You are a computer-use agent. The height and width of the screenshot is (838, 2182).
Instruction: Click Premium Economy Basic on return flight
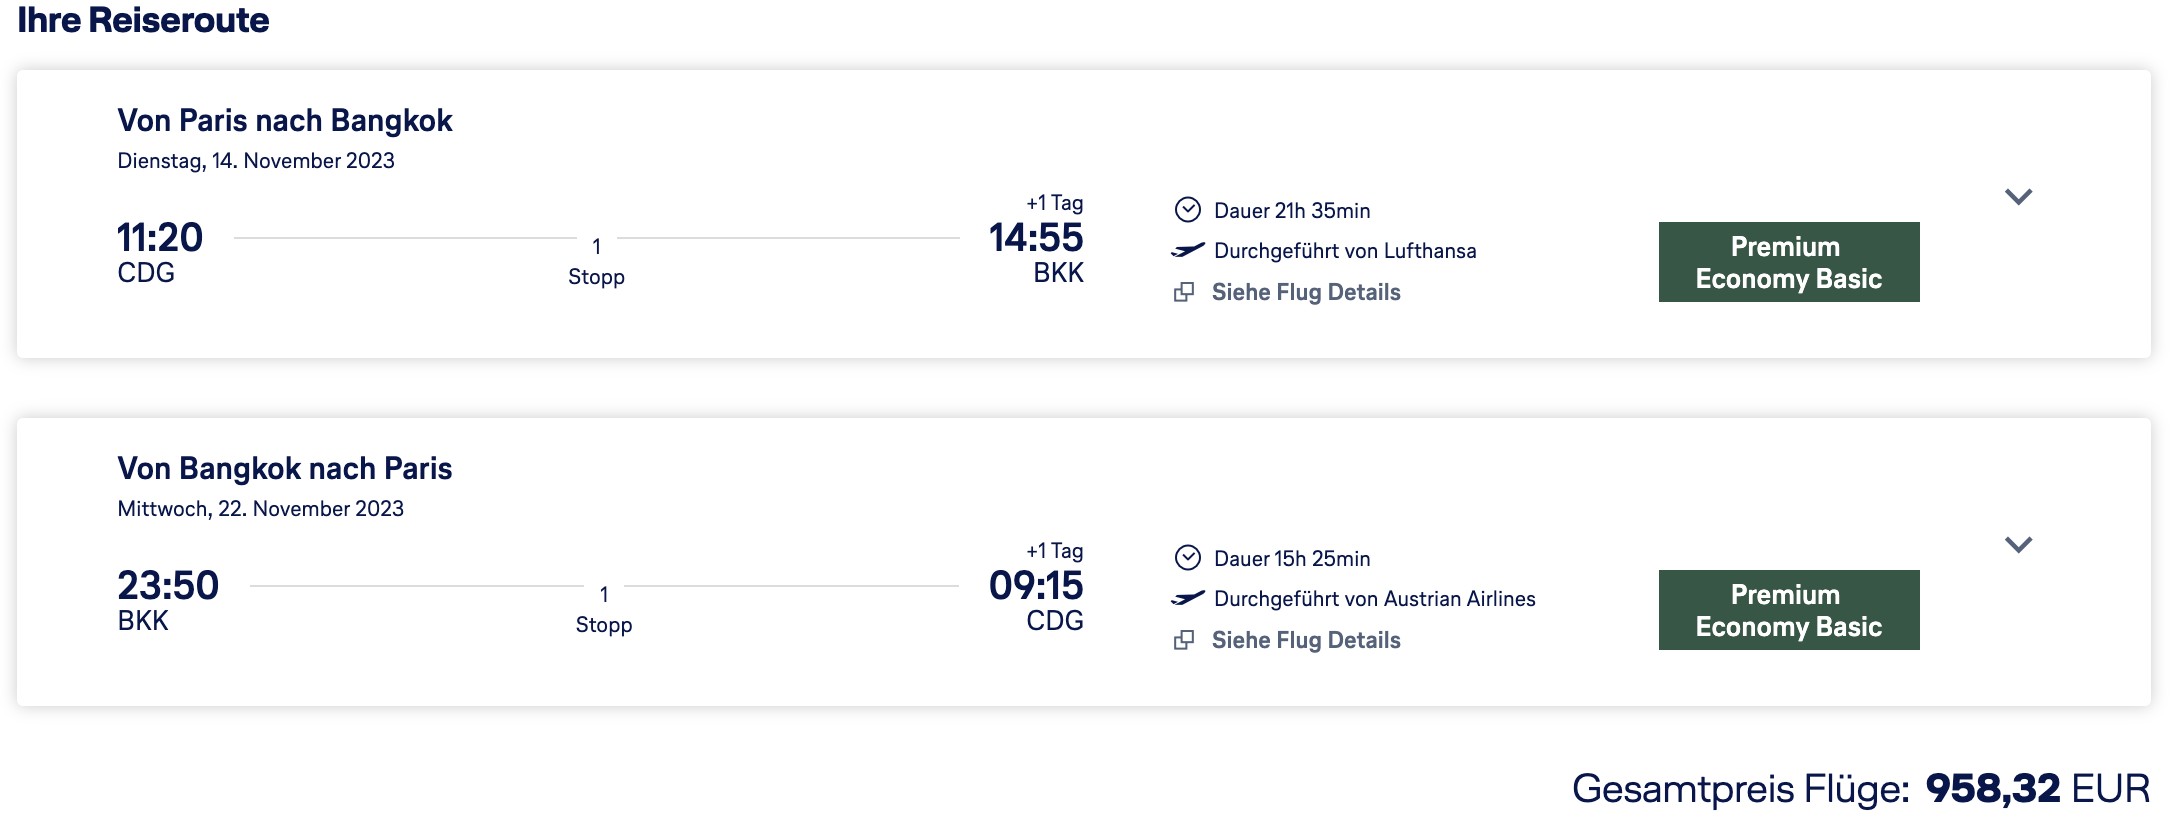click(1788, 610)
